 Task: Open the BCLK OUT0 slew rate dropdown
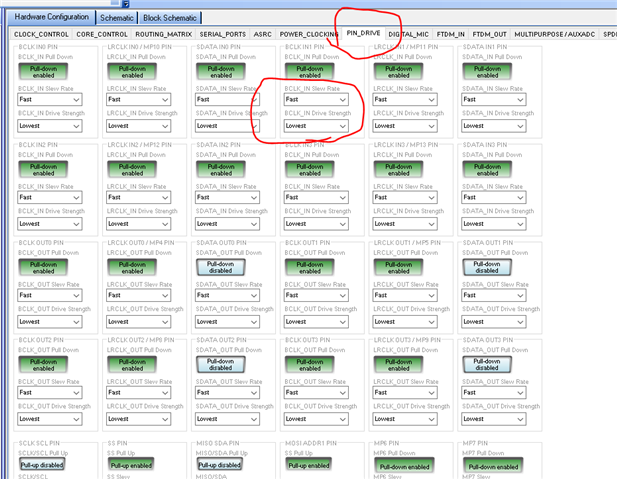click(x=50, y=295)
